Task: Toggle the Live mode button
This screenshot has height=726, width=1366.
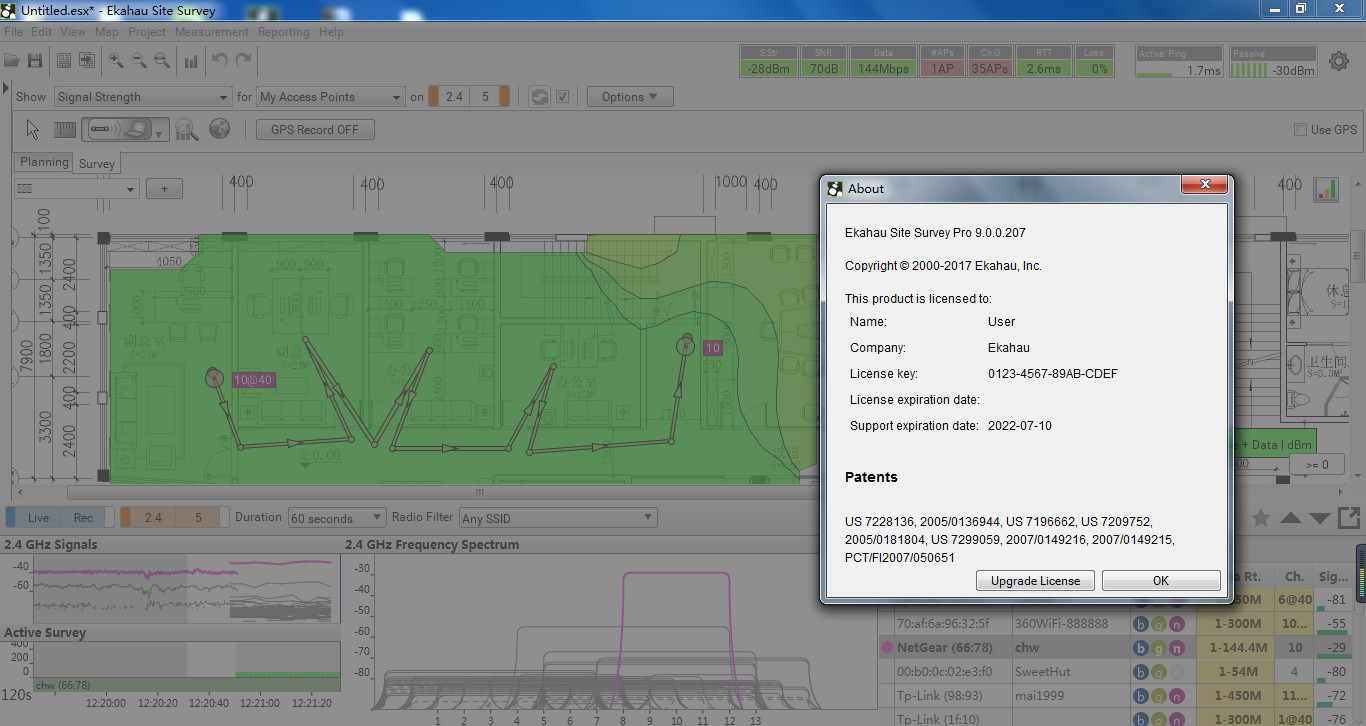Action: (x=38, y=517)
